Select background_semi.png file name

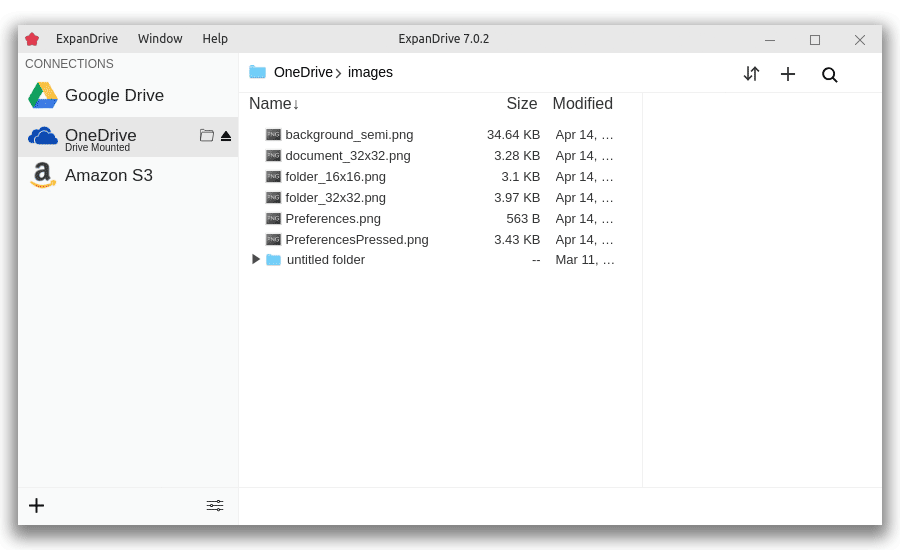click(x=349, y=135)
